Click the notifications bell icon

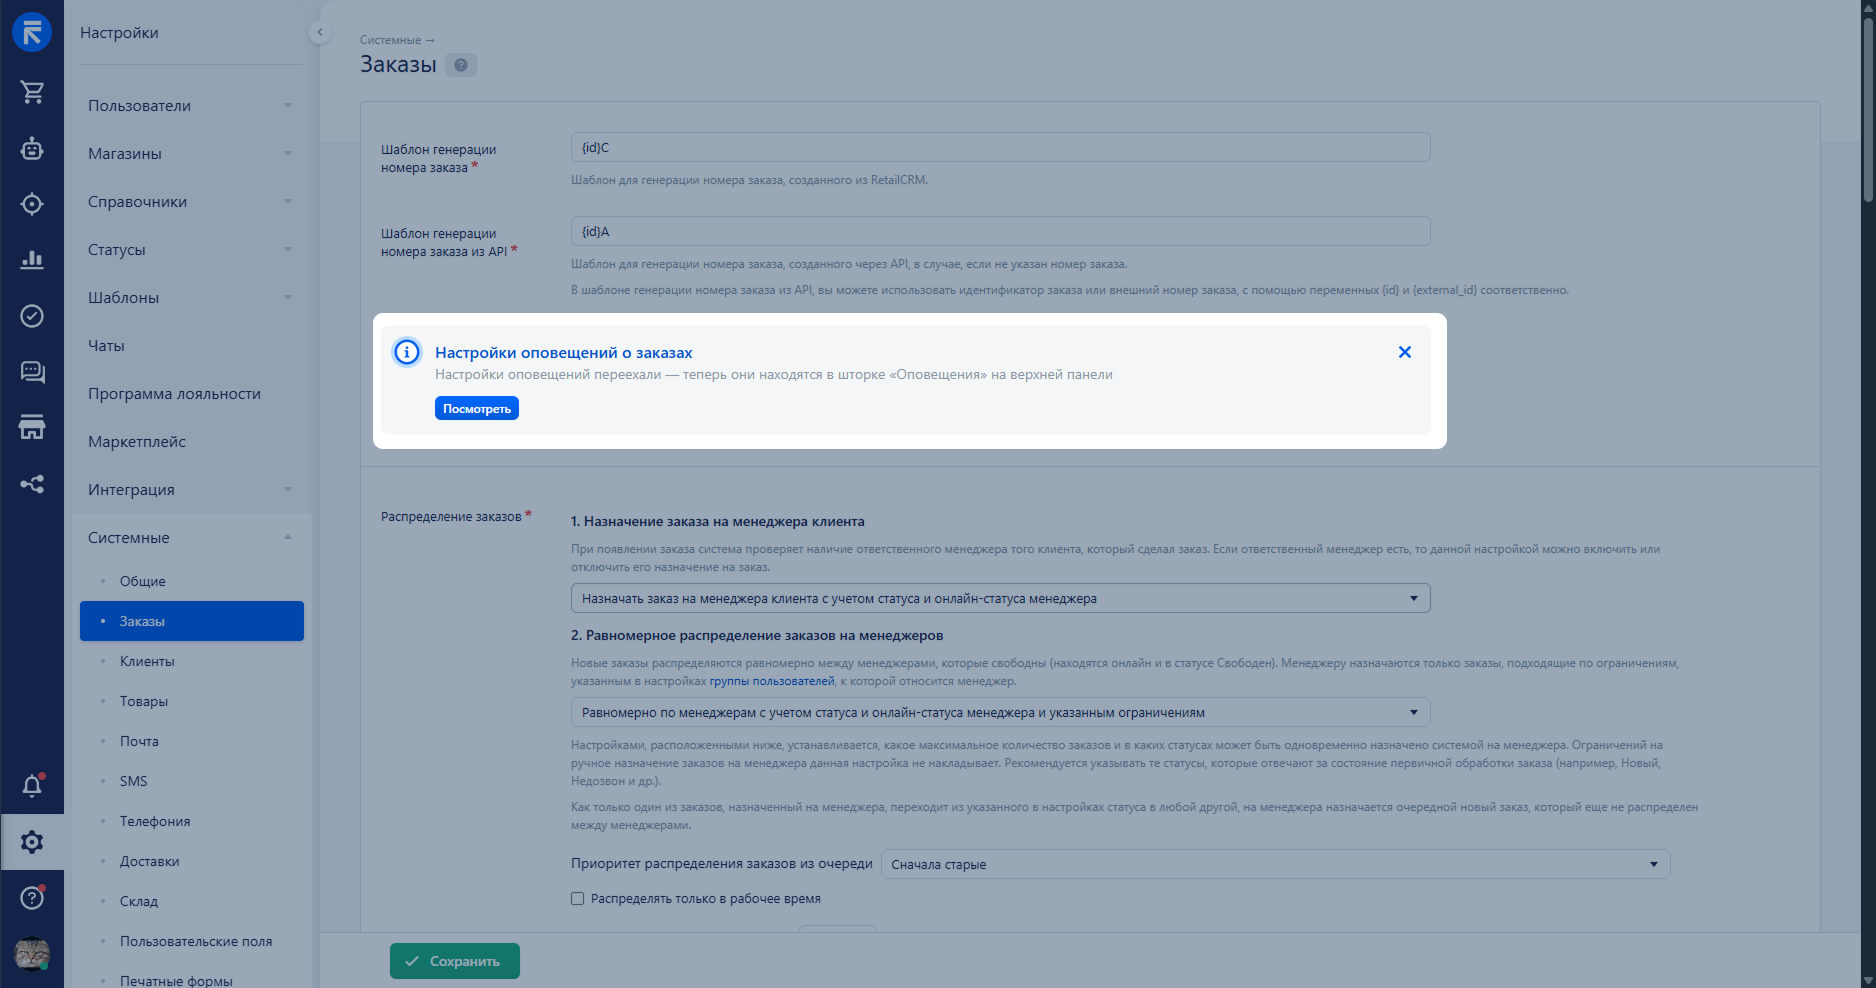point(32,786)
